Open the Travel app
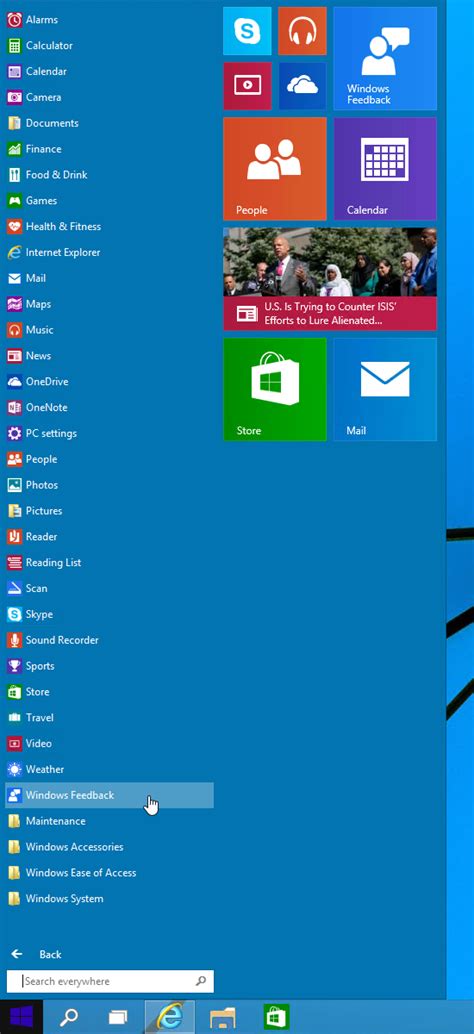The width and height of the screenshot is (474, 1034). tap(109, 717)
